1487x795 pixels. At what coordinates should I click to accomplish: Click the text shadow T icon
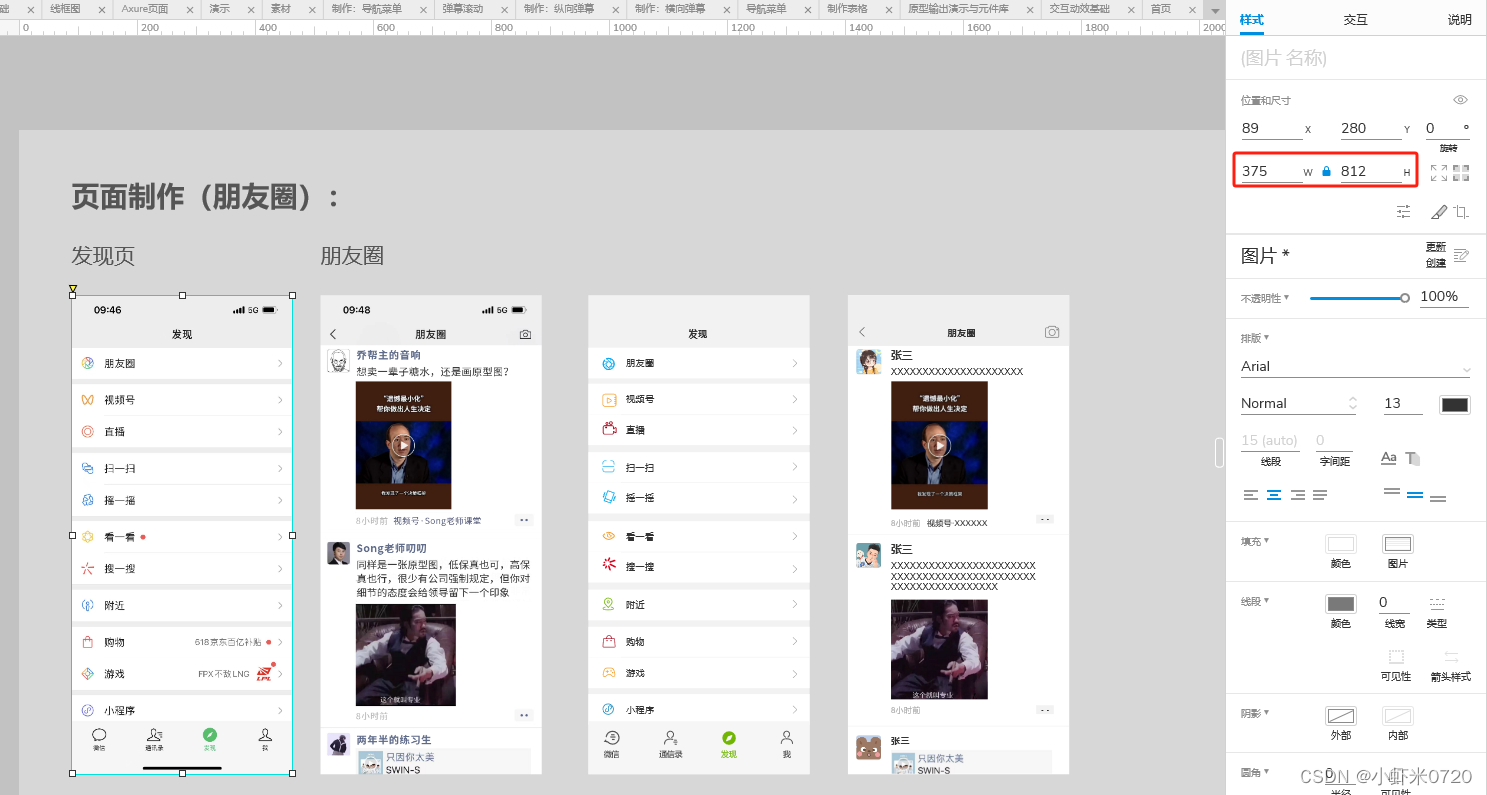point(1413,458)
